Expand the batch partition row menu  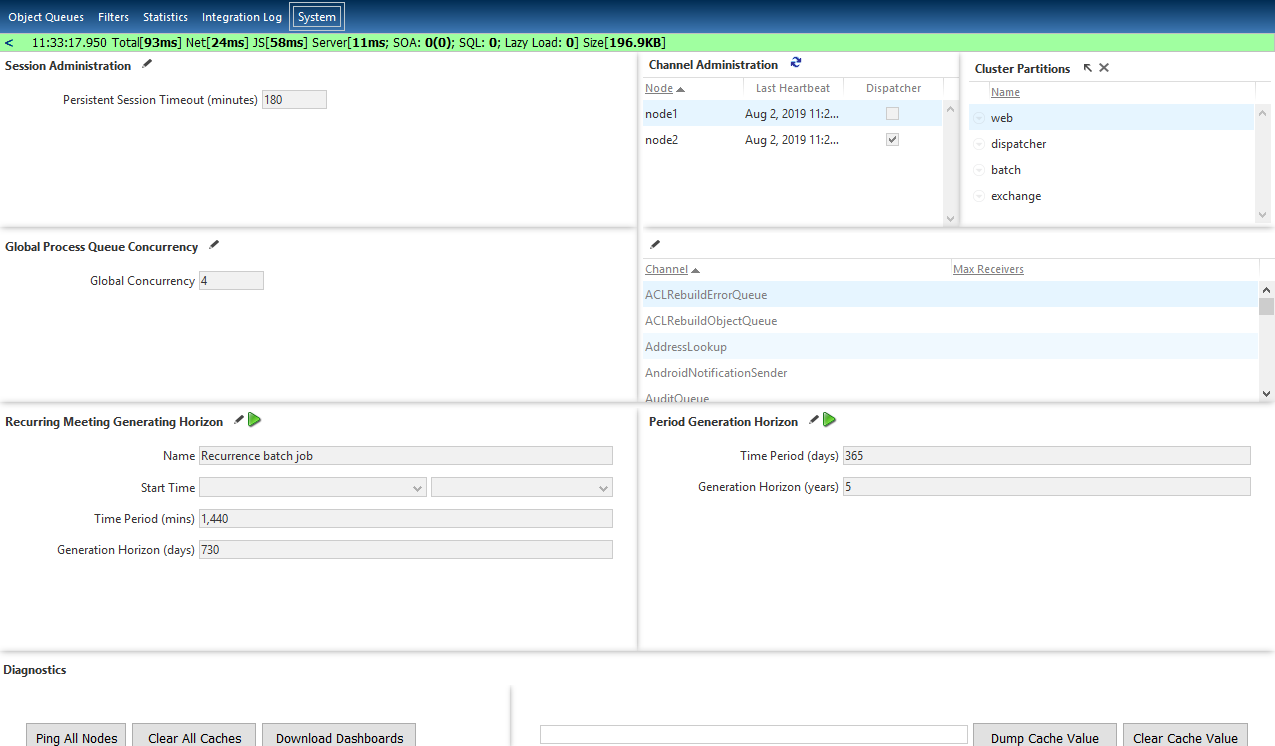pyautogui.click(x=979, y=170)
